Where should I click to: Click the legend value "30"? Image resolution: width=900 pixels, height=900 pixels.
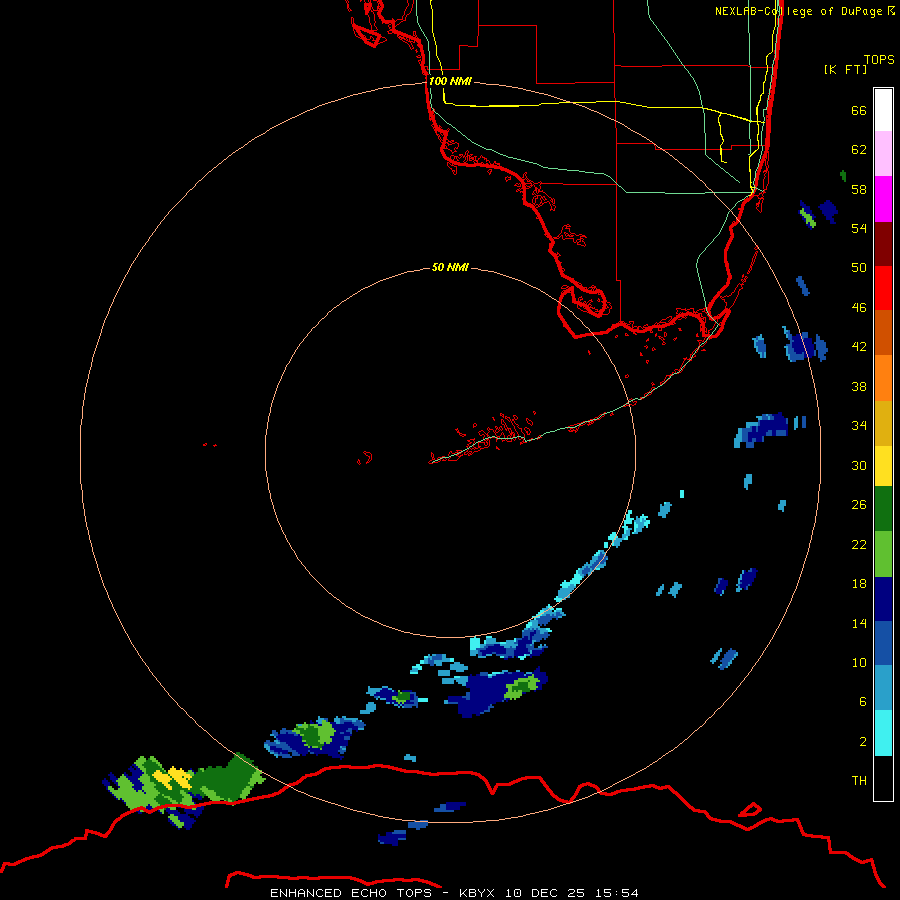pos(859,465)
